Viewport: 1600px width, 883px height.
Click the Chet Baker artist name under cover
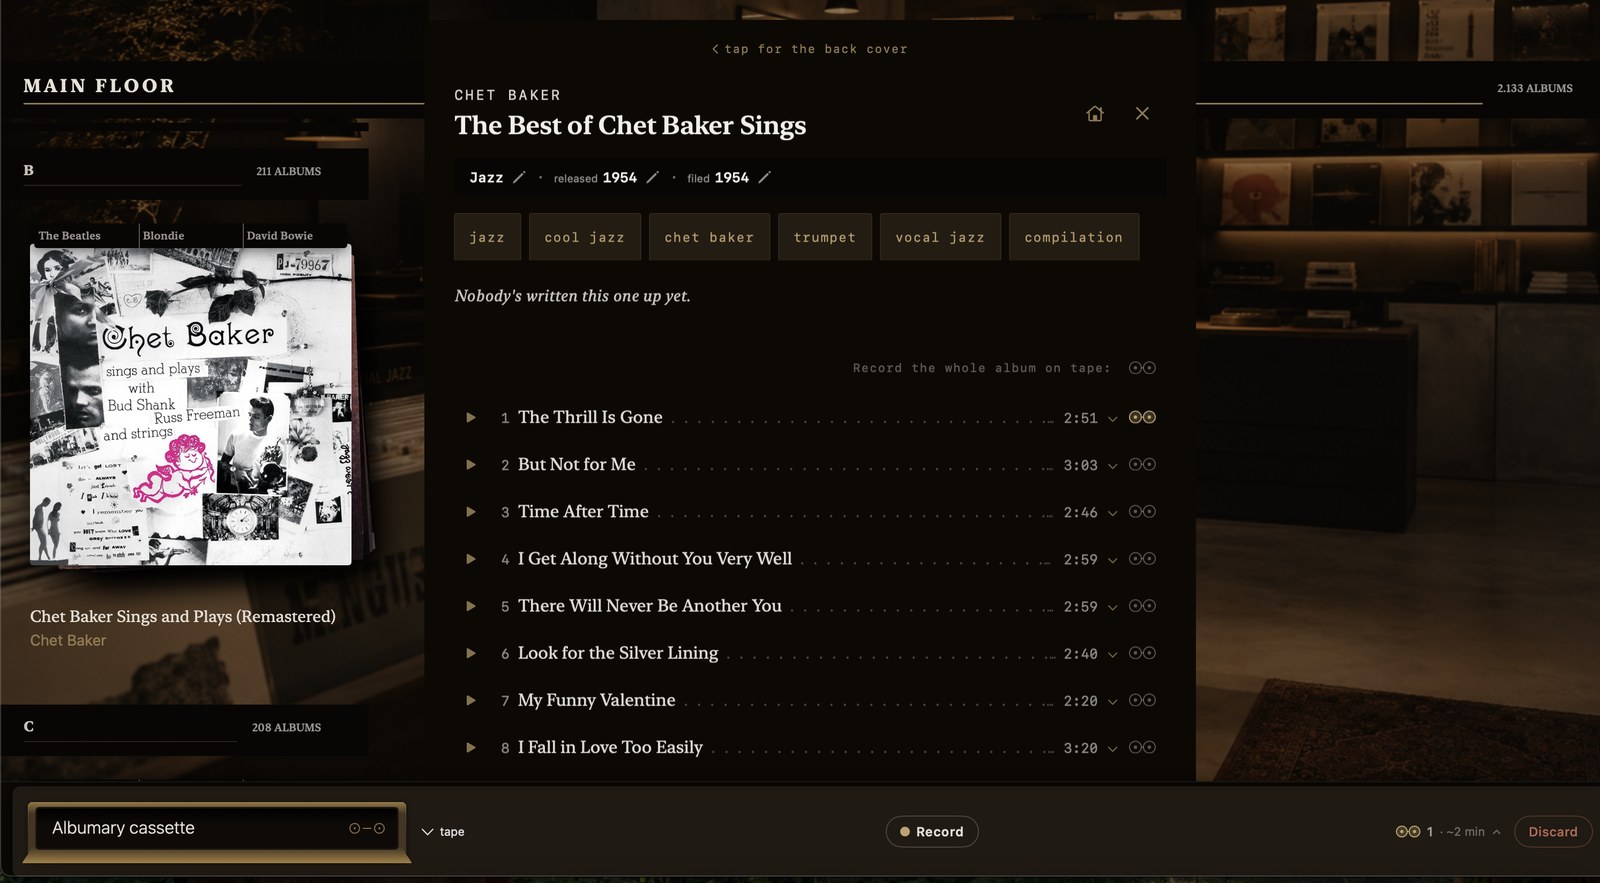68,641
